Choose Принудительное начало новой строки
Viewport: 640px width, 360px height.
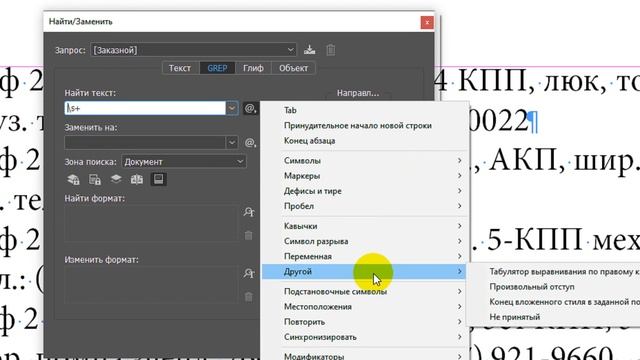pos(365,125)
